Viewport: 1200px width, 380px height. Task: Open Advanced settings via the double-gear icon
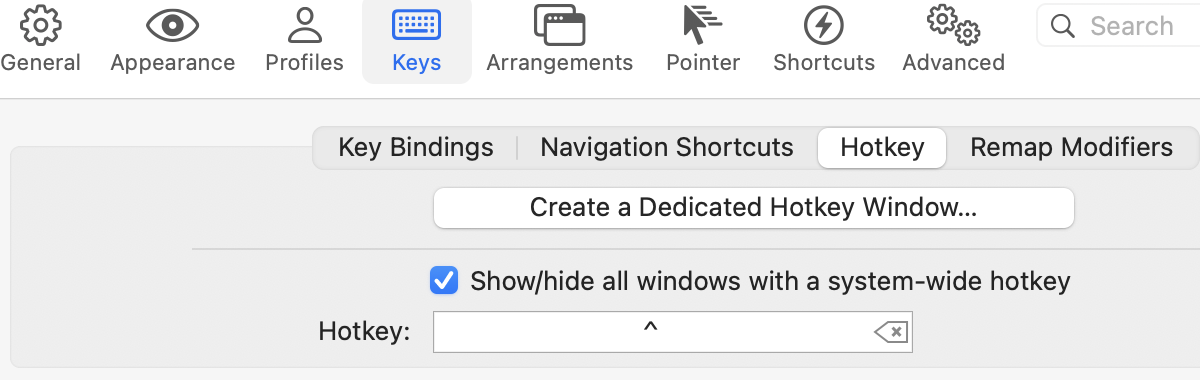(953, 26)
